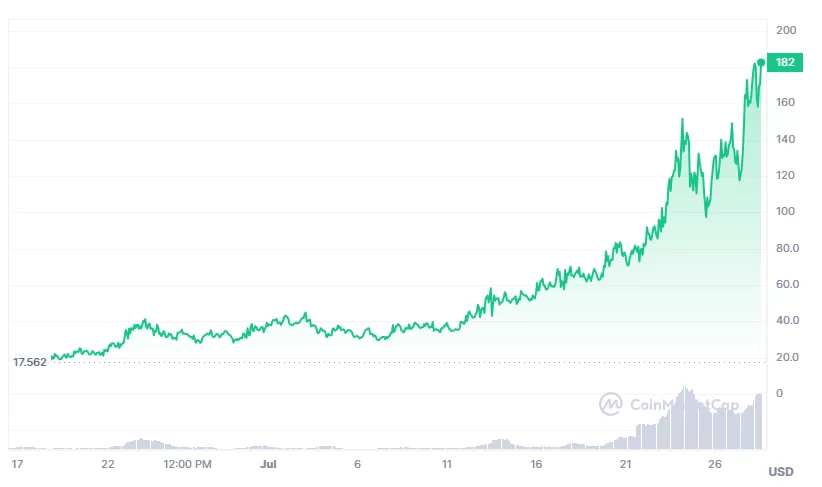Select the Jul label on the date axis
Screen dimensions: 822x487
click(267, 464)
